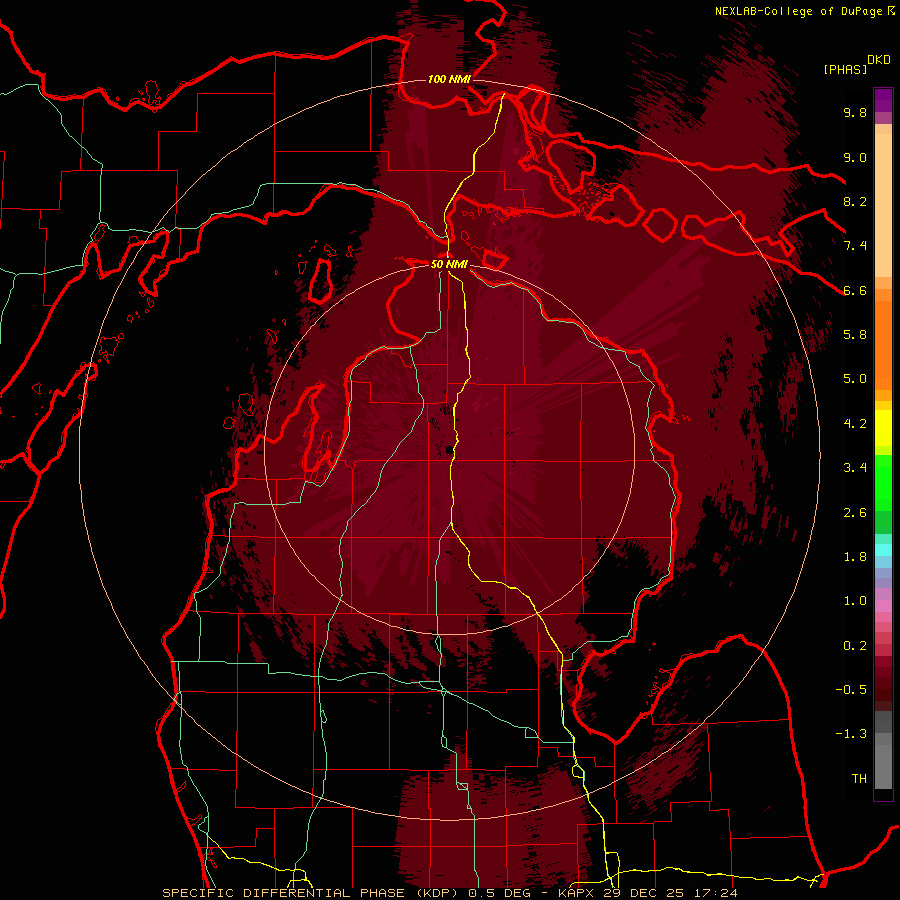The image size is (900, 900).
Task: Click the 9.8 scale value
Action: (x=855, y=112)
